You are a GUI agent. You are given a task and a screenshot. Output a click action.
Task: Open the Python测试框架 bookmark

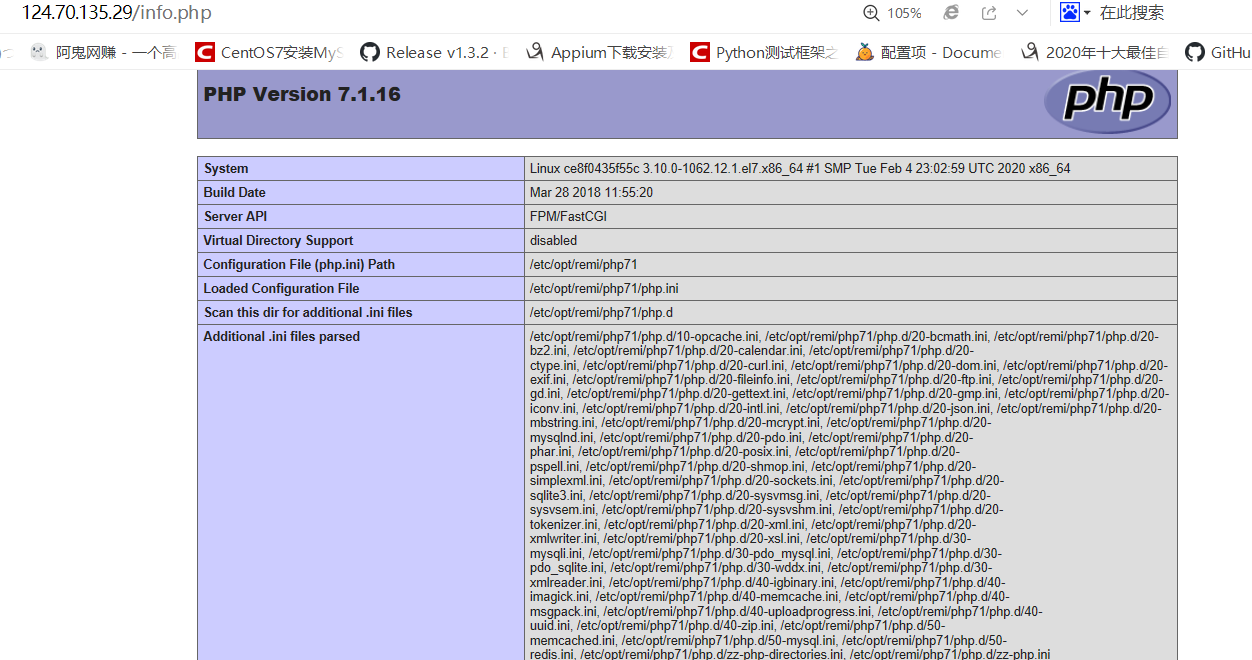click(x=765, y=53)
